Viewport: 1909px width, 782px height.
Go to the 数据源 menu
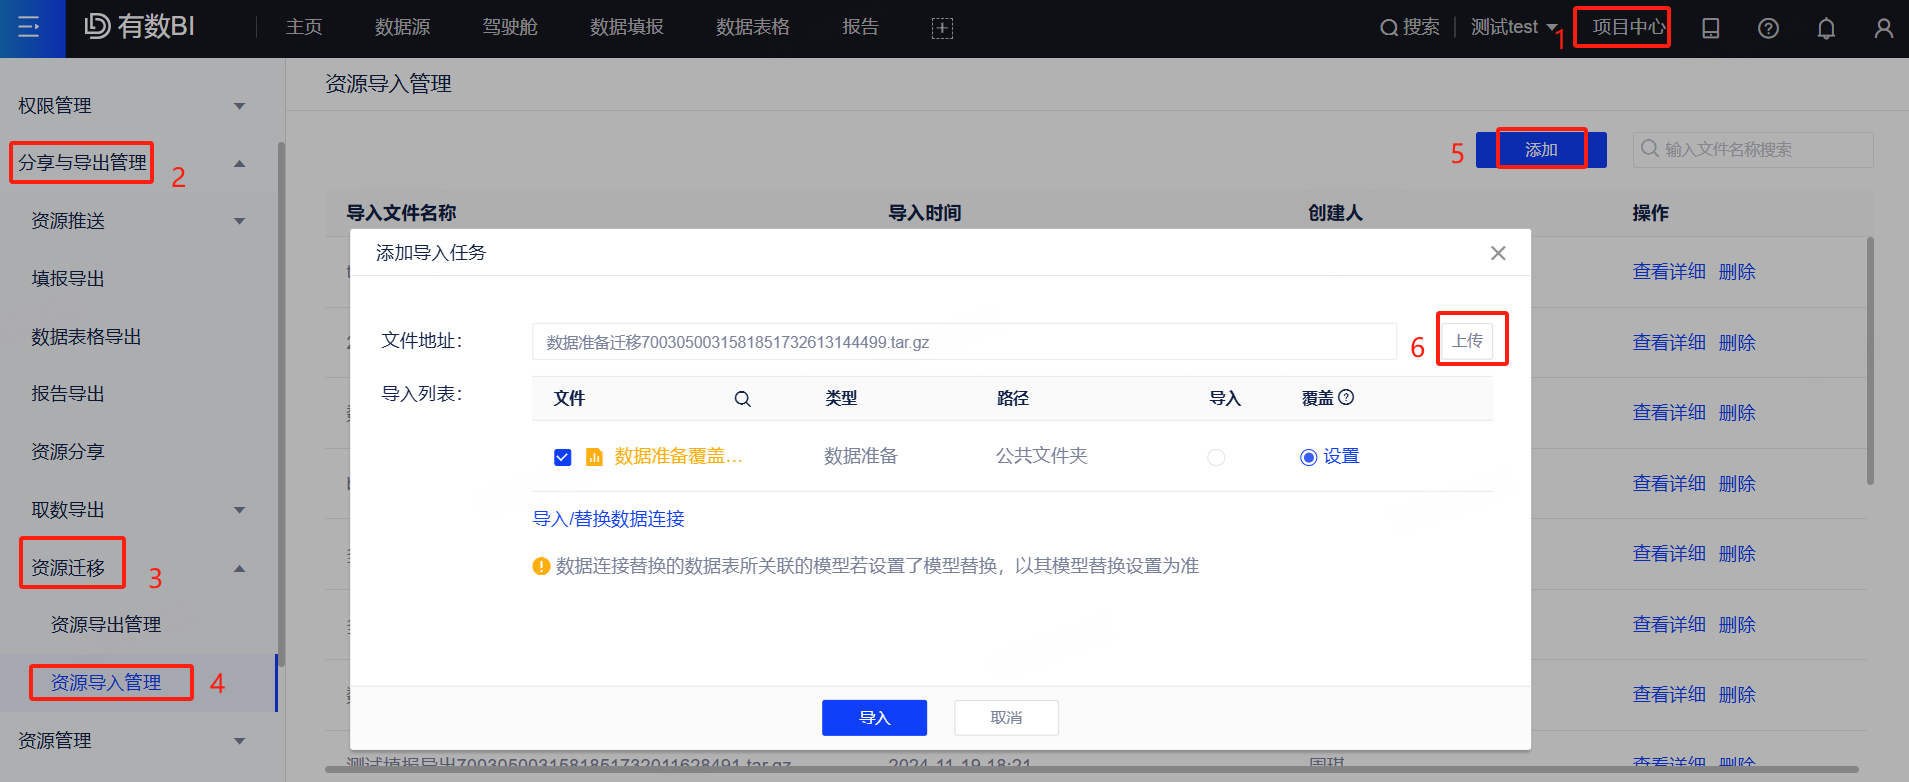click(x=402, y=28)
